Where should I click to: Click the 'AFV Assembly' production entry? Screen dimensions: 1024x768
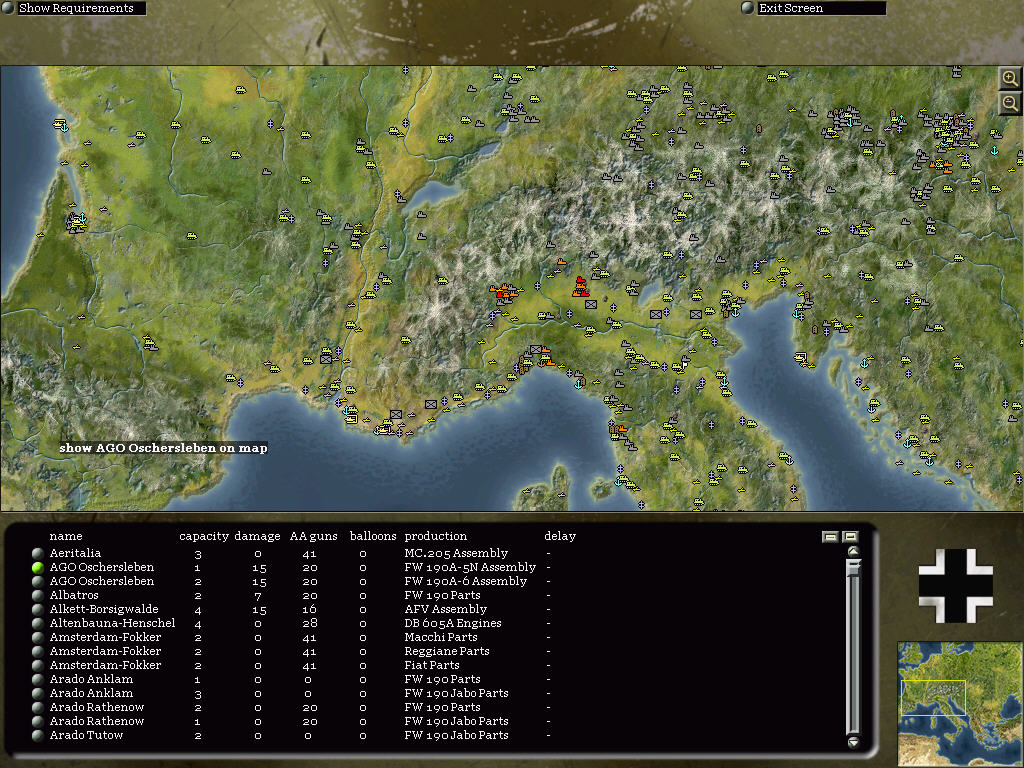tap(445, 609)
